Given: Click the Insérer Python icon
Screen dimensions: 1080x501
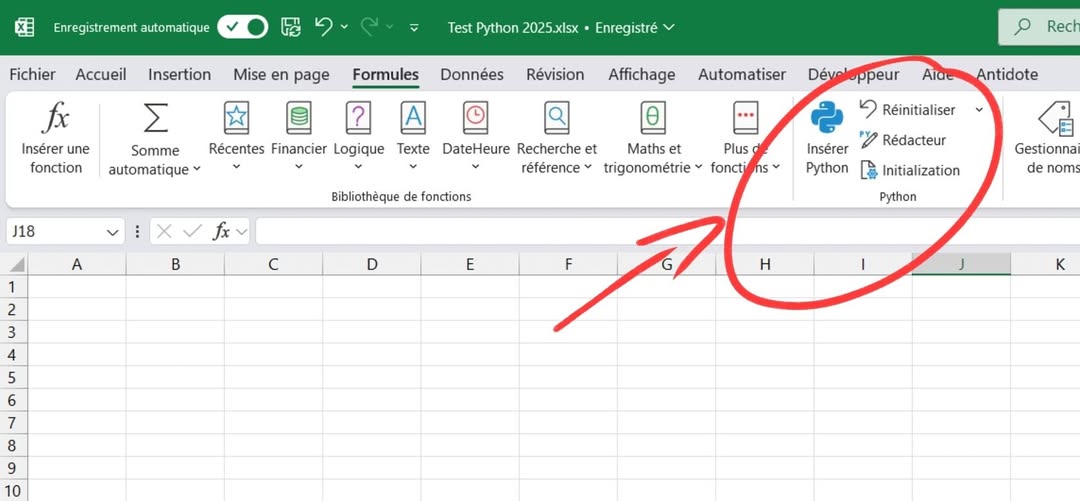Looking at the screenshot, I should pyautogui.click(x=827, y=118).
